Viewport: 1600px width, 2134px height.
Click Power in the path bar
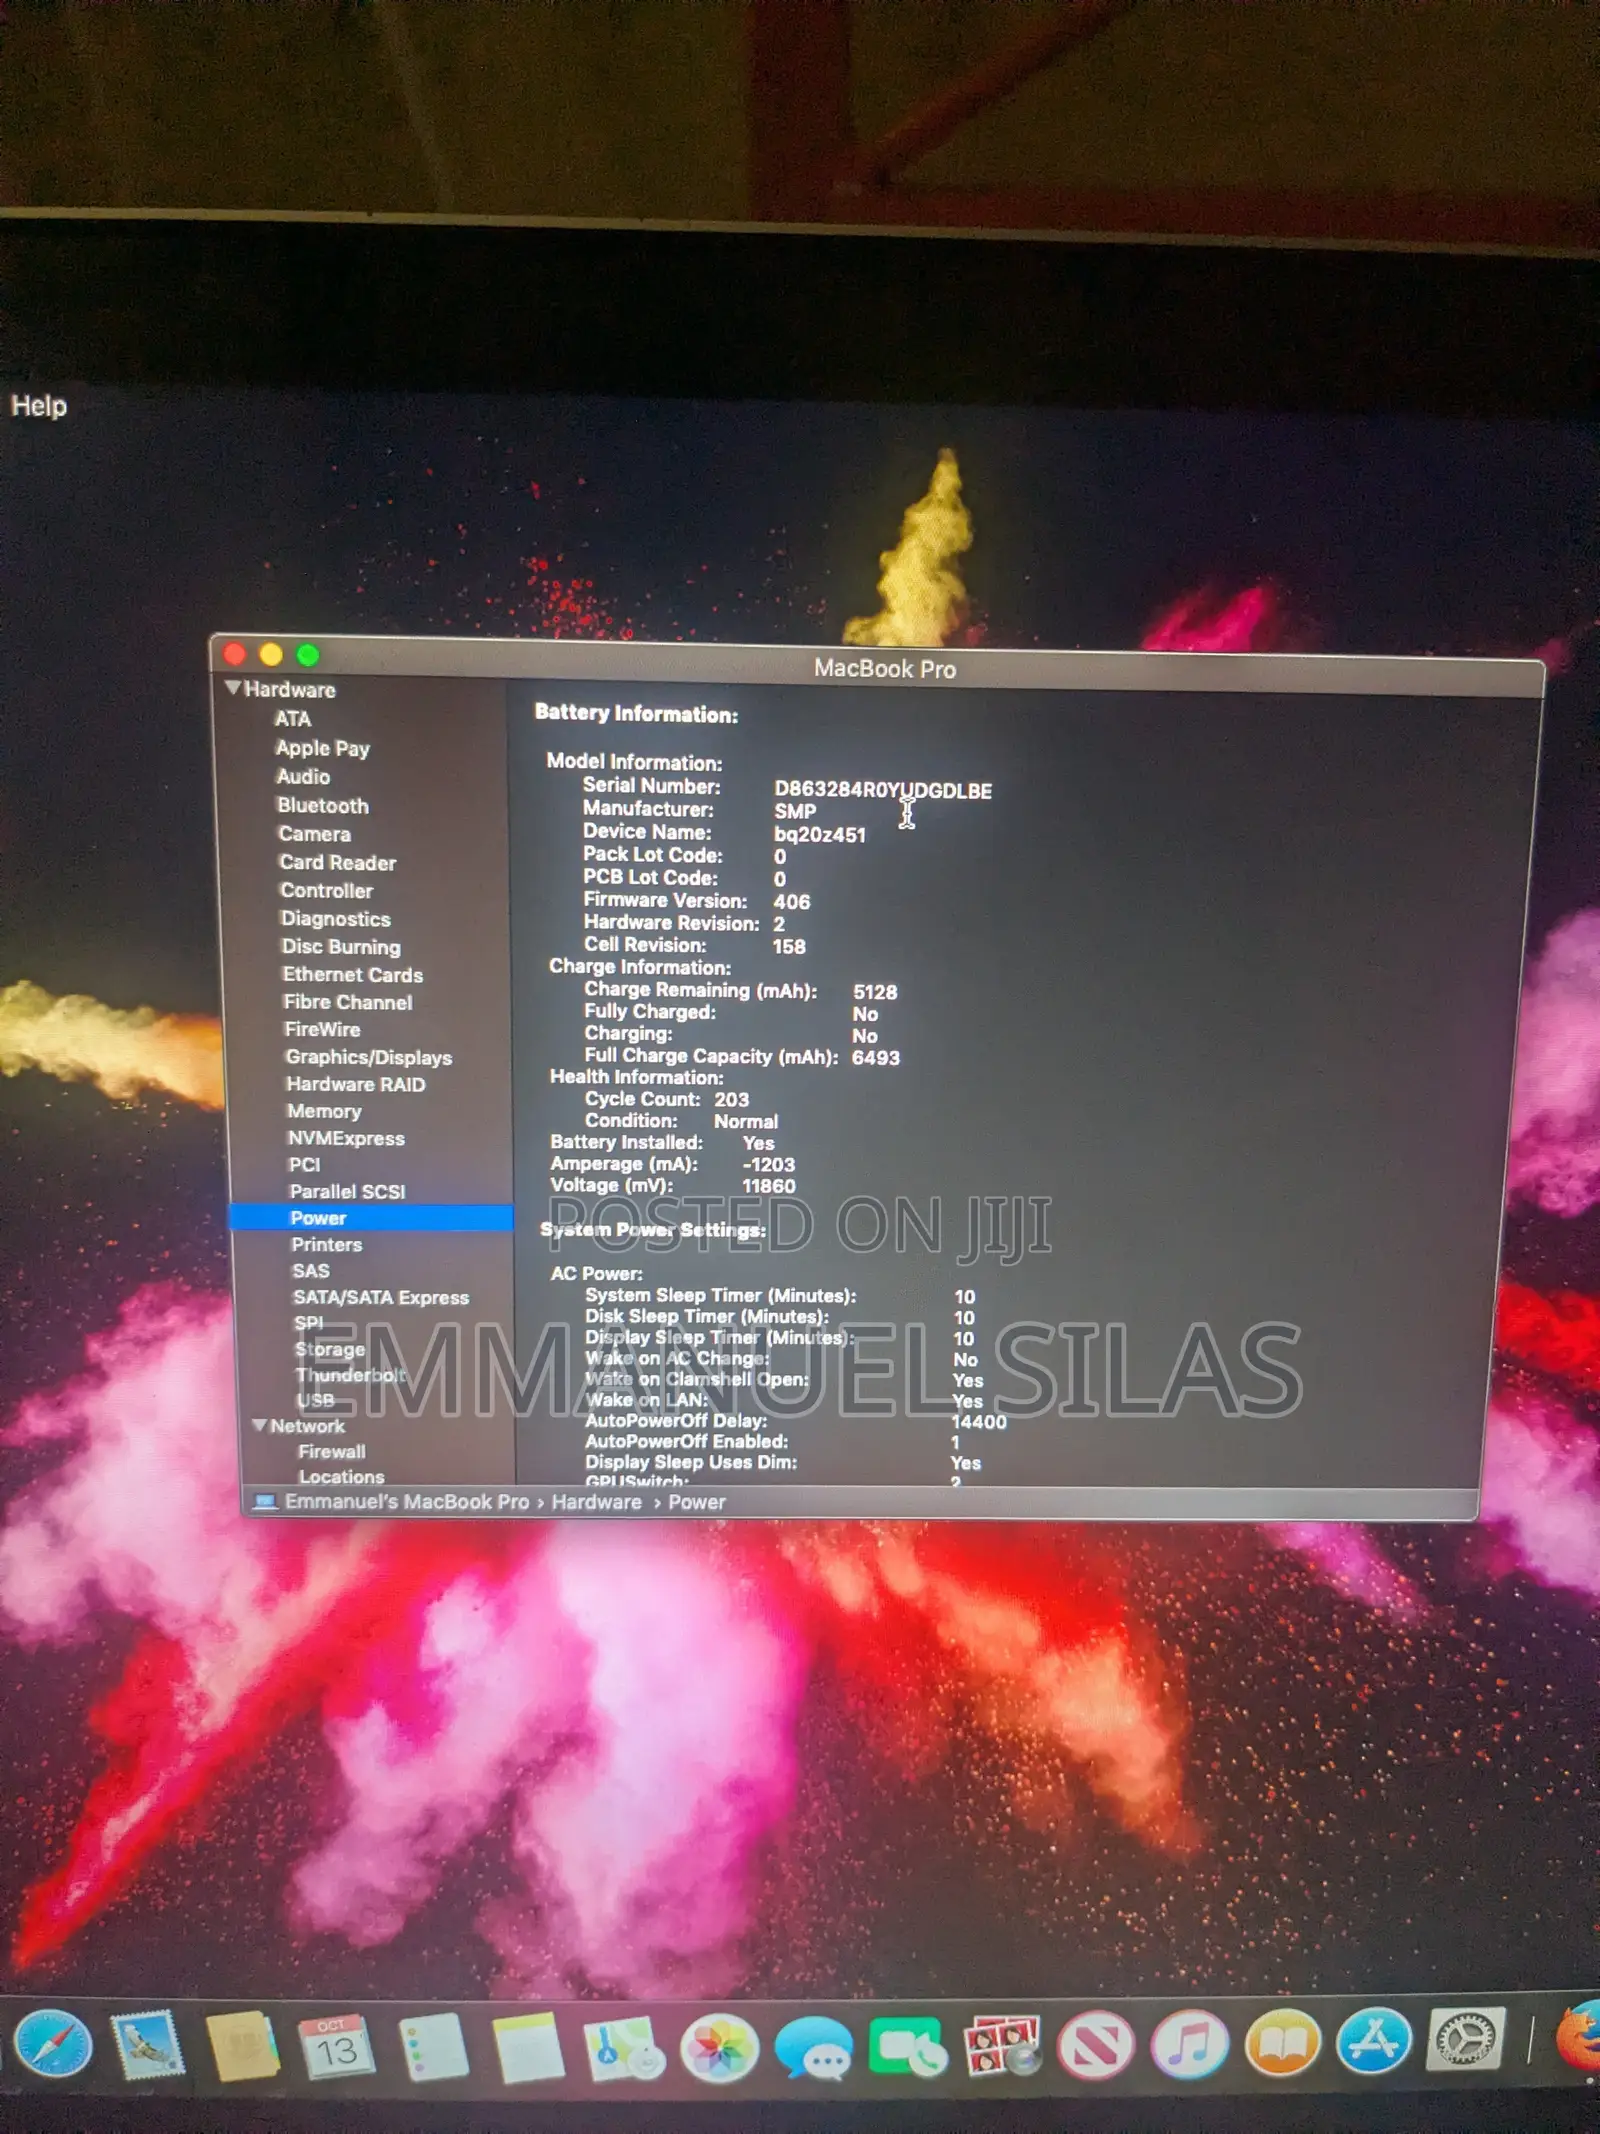tap(697, 1502)
